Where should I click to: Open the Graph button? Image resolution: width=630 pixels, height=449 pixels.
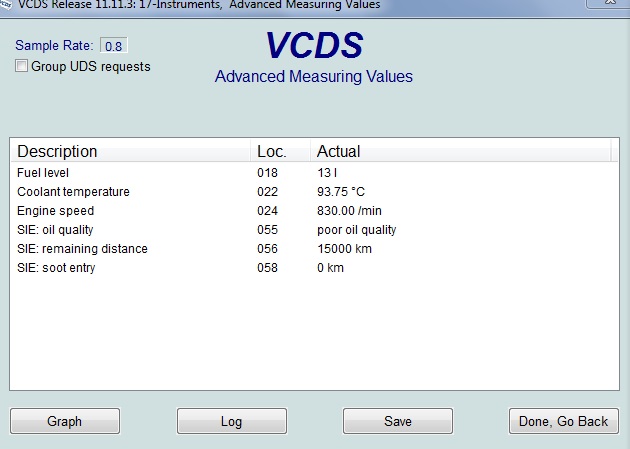[65, 421]
